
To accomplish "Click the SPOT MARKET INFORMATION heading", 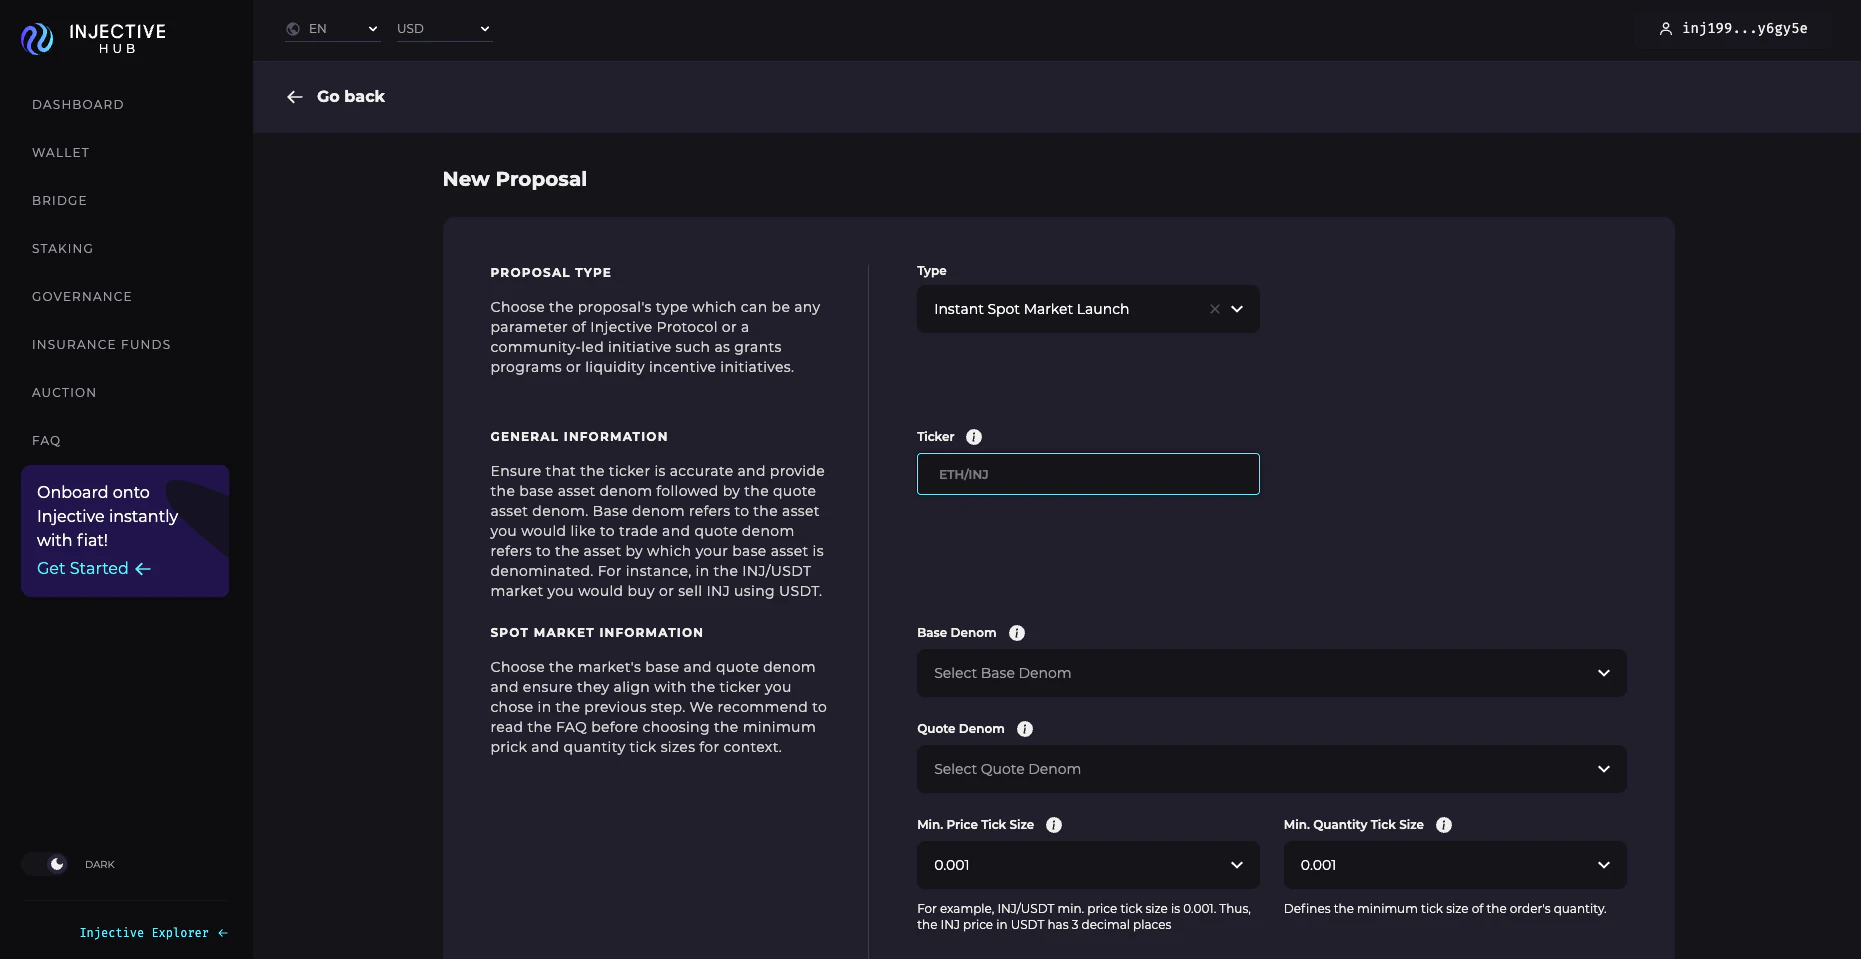I will pos(597,633).
